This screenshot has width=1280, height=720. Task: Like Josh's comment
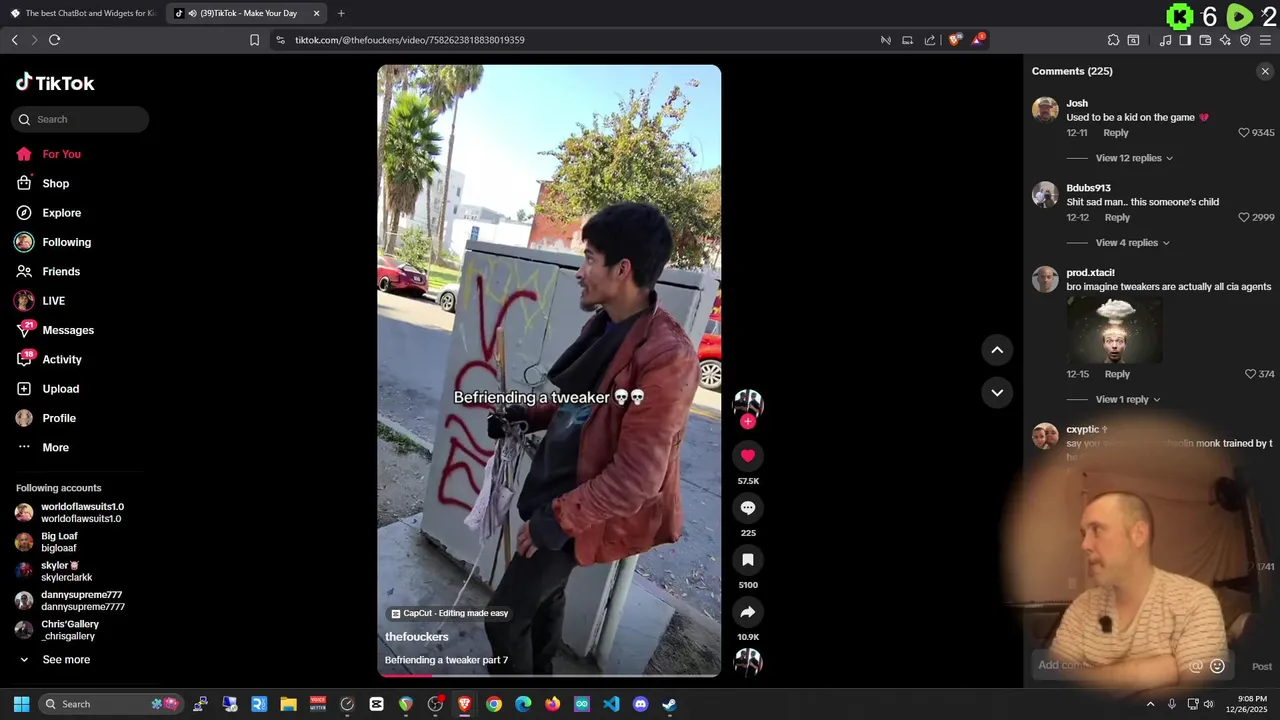click(x=1244, y=132)
